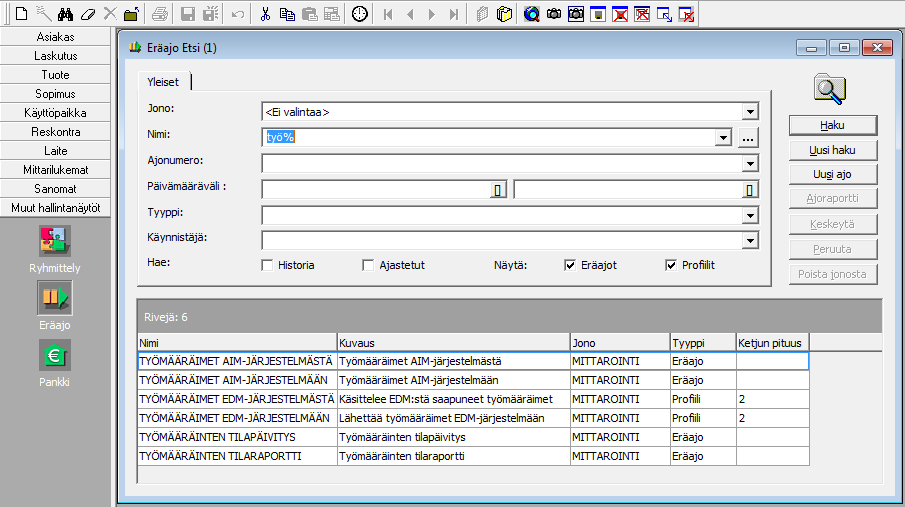Image resolution: width=905 pixels, height=507 pixels.
Task: Go to first record with the toolbar arrow
Action: click(388, 14)
